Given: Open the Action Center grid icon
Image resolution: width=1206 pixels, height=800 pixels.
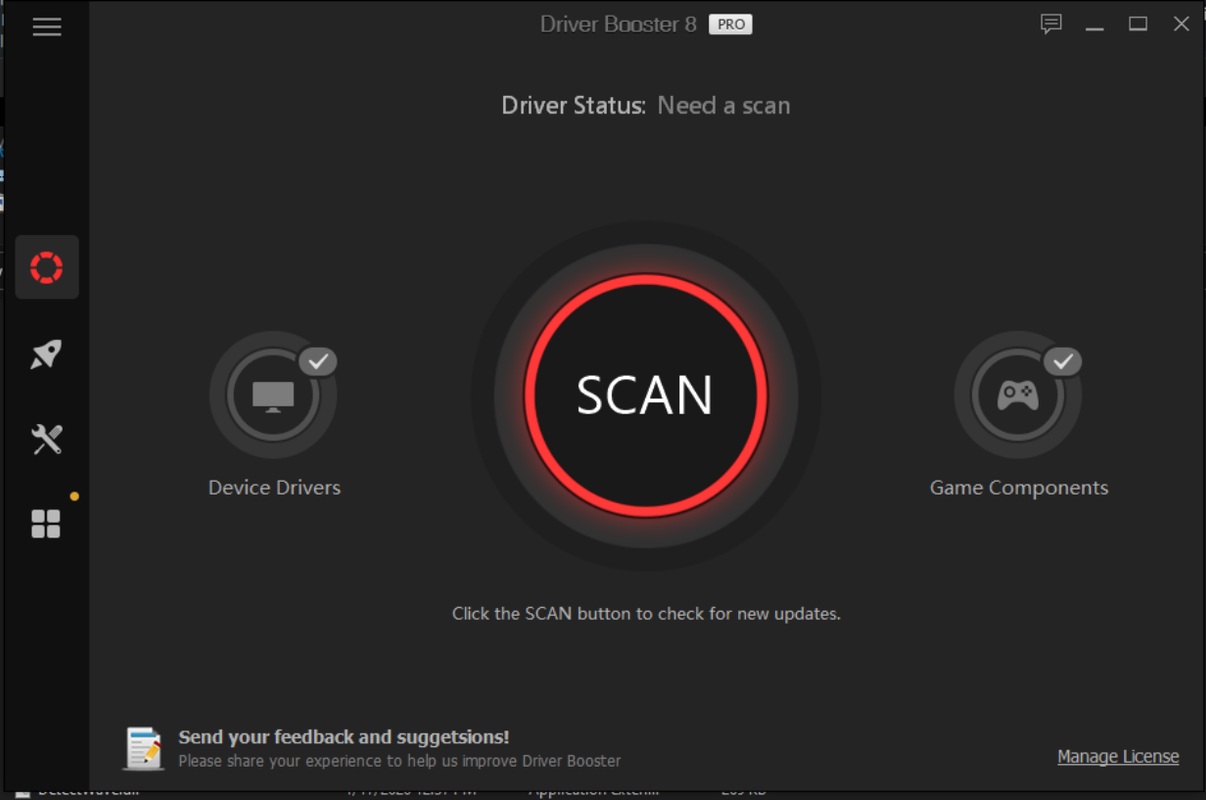Looking at the screenshot, I should point(46,524).
